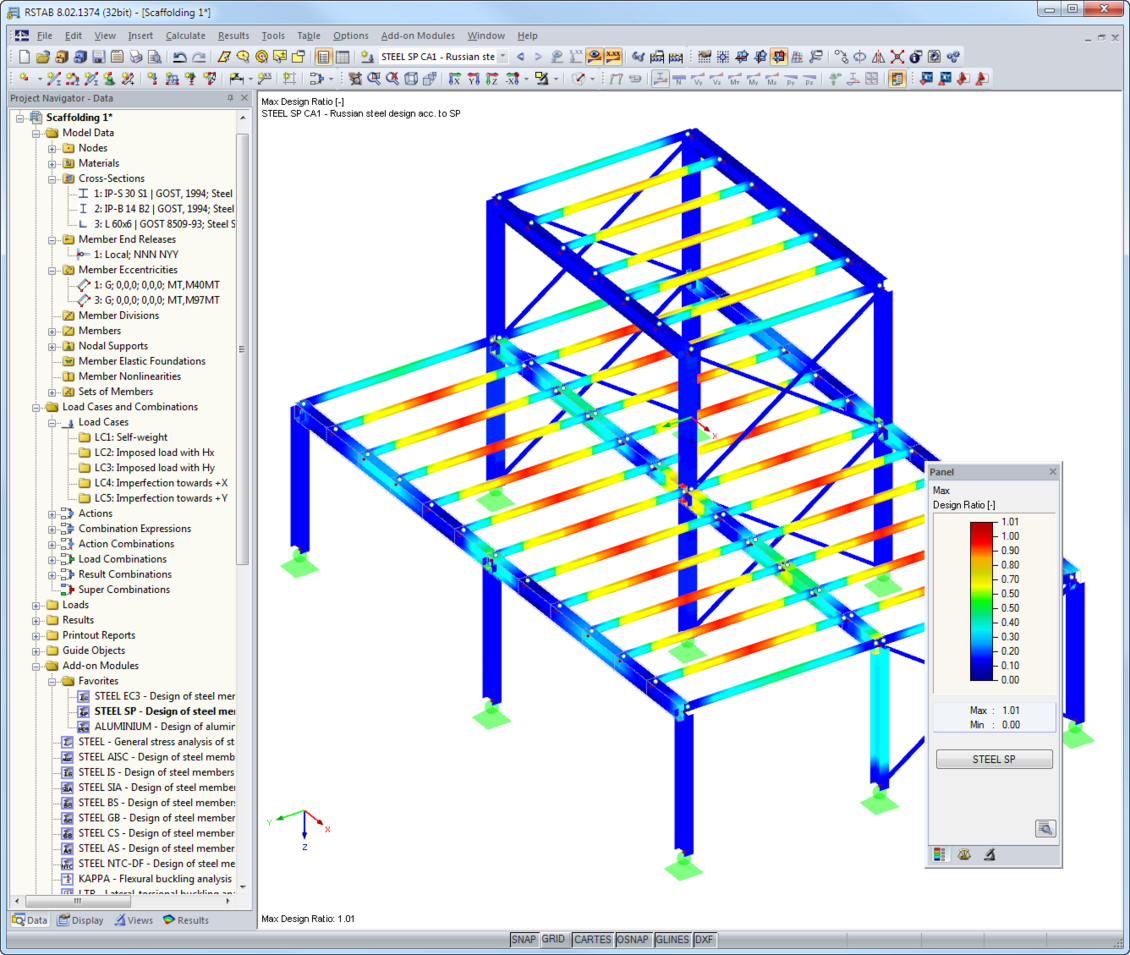Collapse the Load Cases tree node
The width and height of the screenshot is (1130, 955).
click(52, 422)
